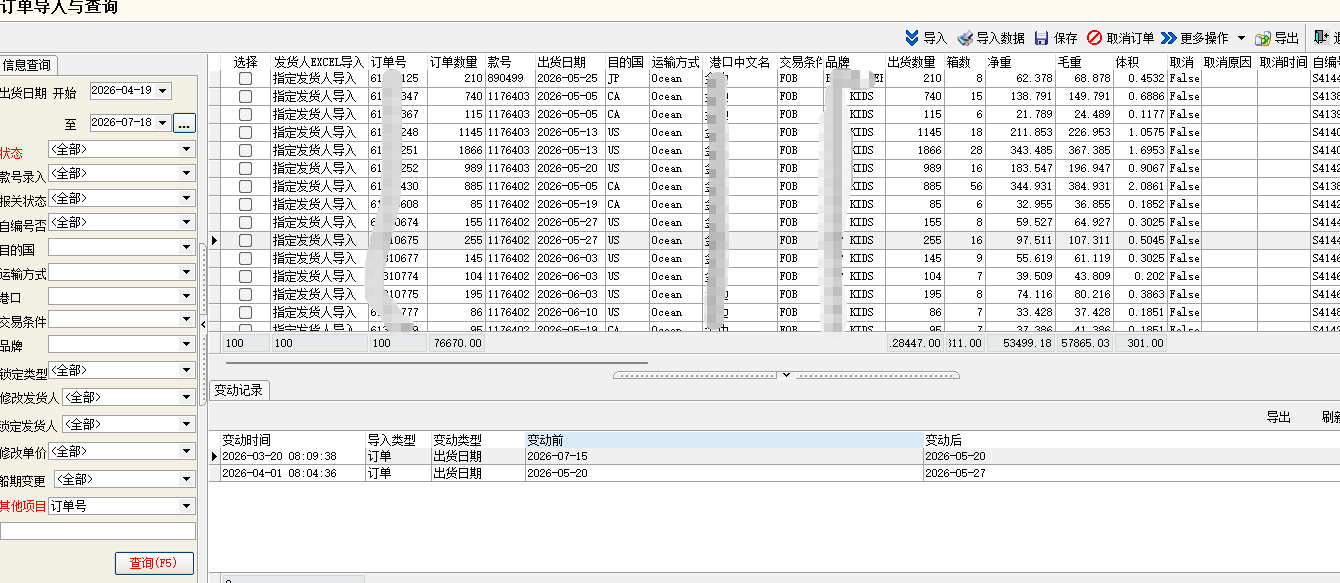Expand the 运输方式 transport mode dropdown

click(x=187, y=272)
